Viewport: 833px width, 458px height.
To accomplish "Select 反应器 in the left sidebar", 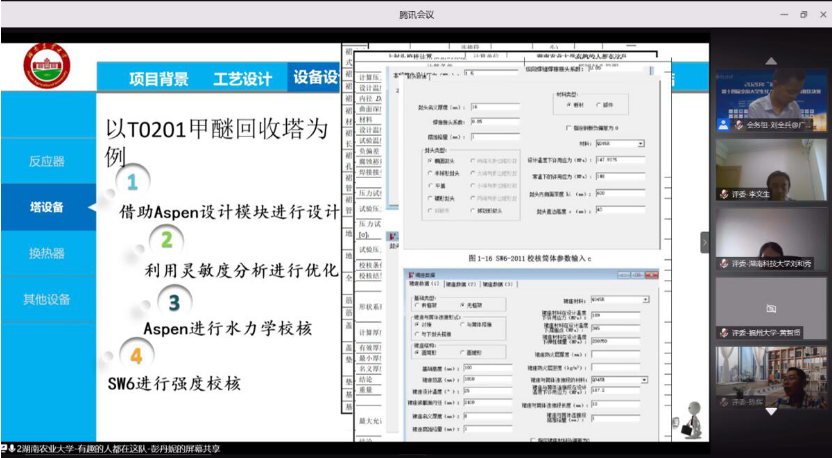I will 47,160.
